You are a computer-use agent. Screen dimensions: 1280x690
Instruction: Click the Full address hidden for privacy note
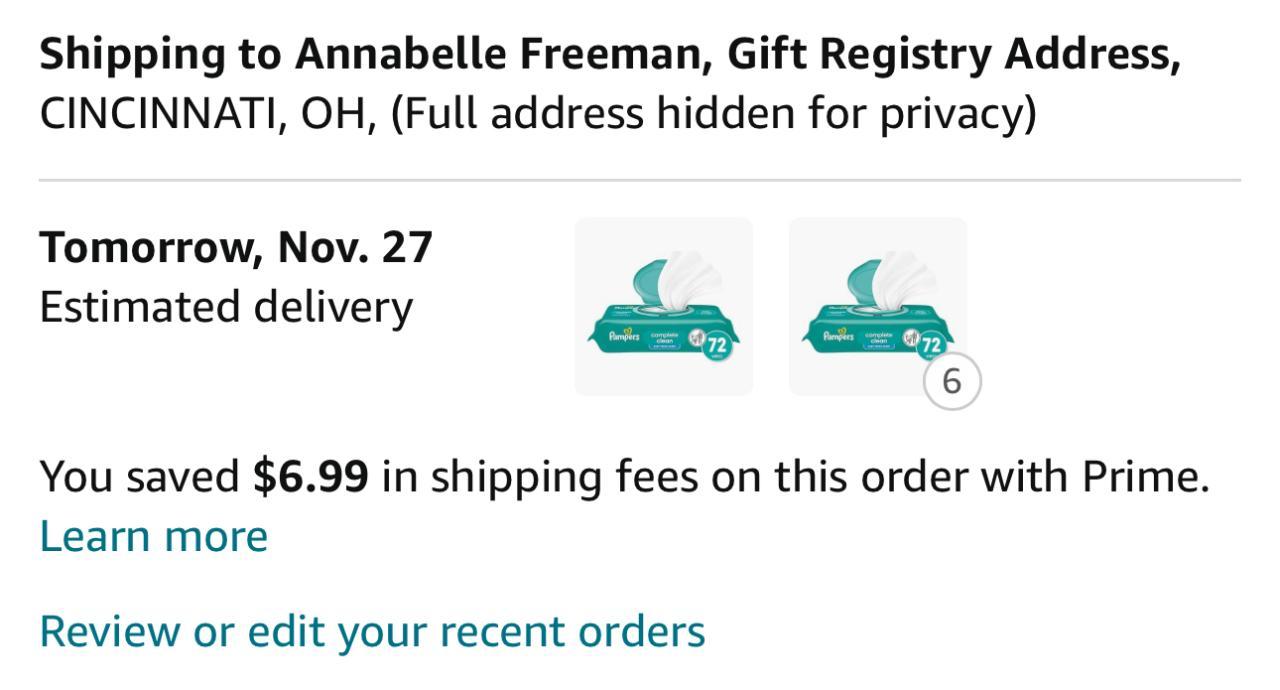coord(713,115)
